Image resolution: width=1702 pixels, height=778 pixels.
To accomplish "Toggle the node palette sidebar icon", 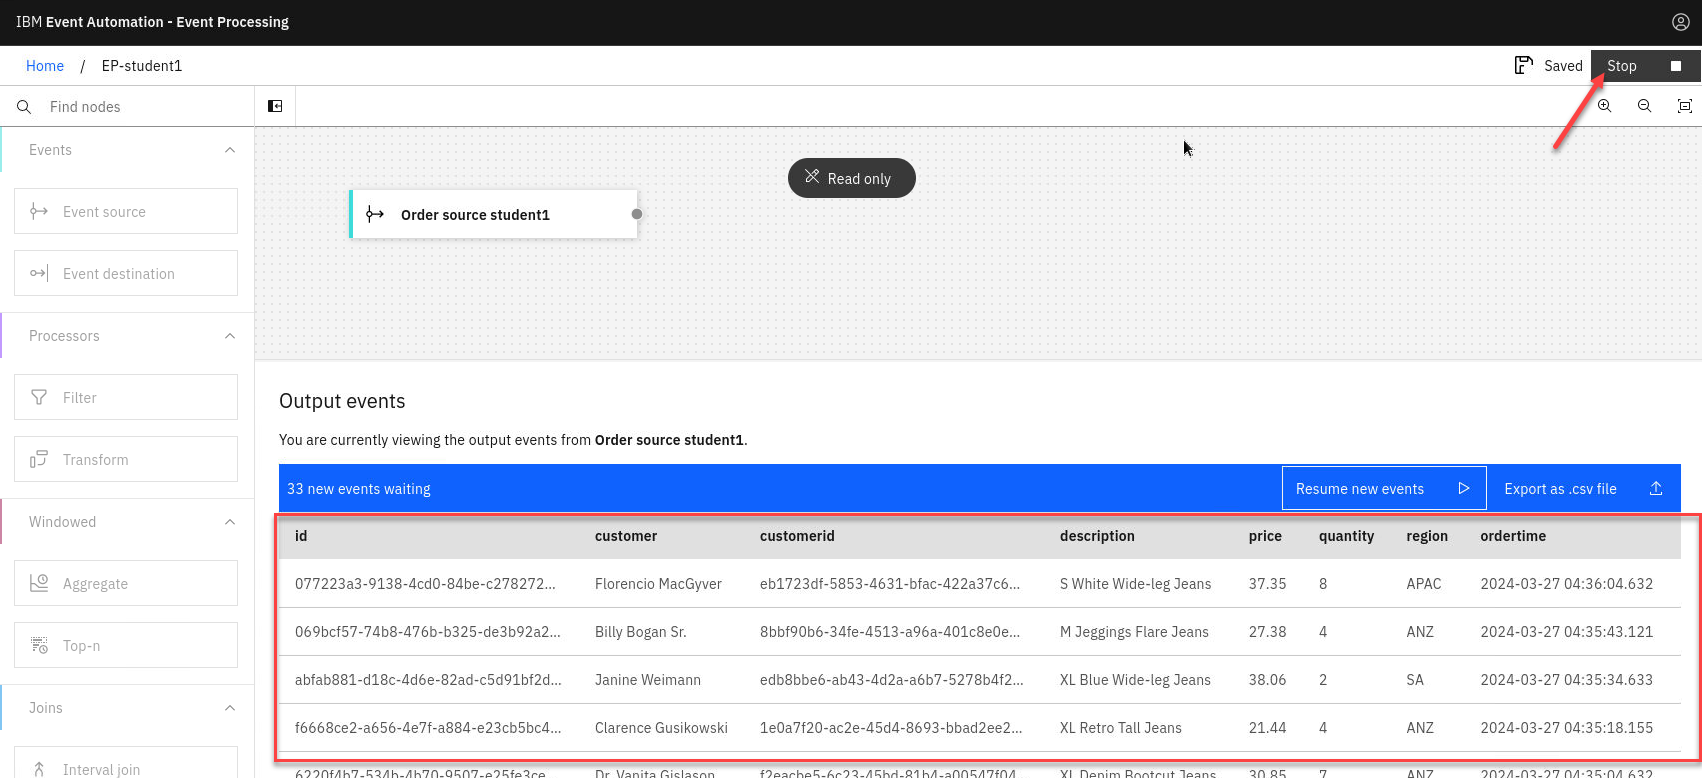I will click(x=275, y=106).
